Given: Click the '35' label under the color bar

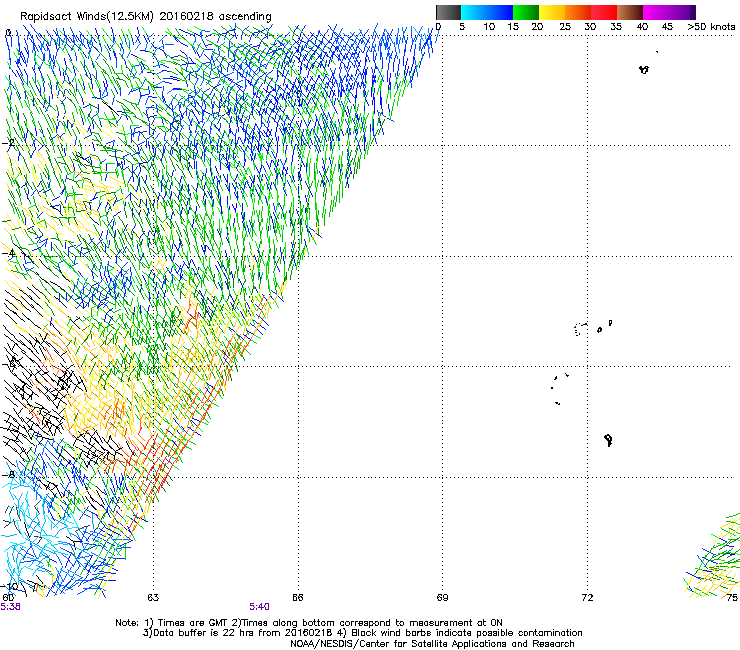Looking at the screenshot, I should (x=616, y=27).
